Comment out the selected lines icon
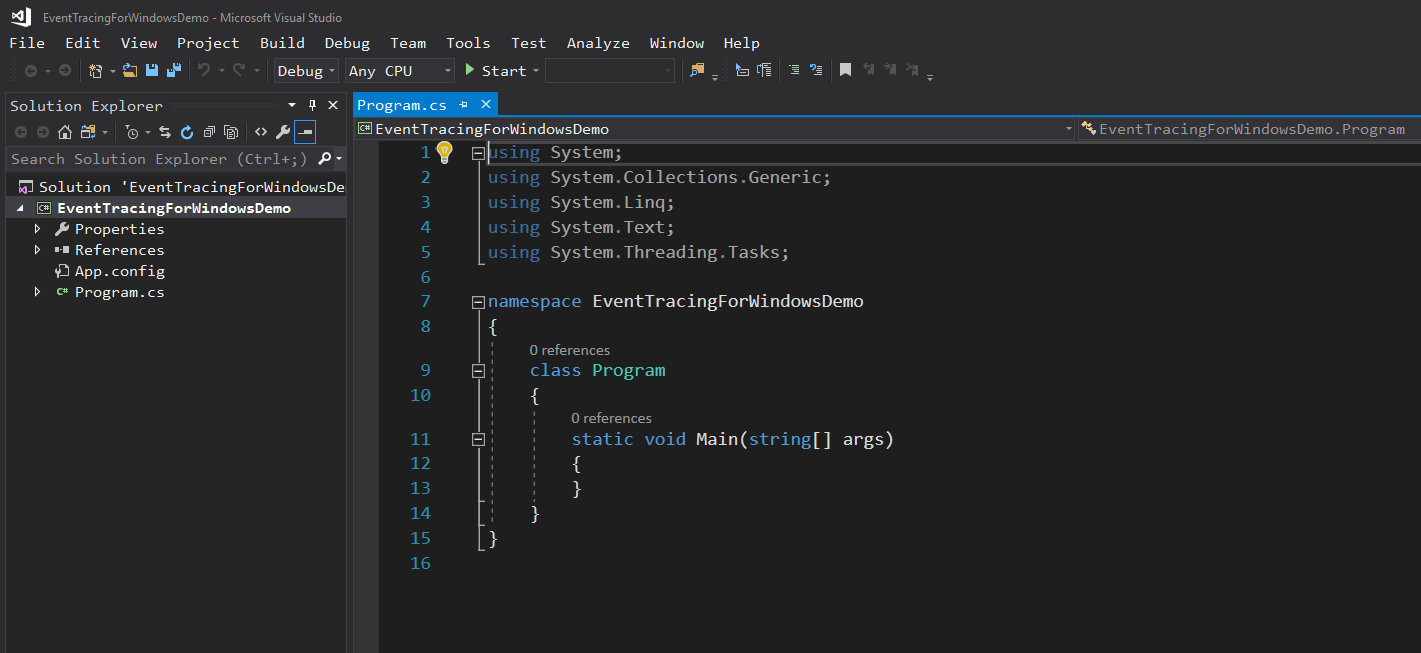The image size is (1421, 653). click(x=793, y=71)
